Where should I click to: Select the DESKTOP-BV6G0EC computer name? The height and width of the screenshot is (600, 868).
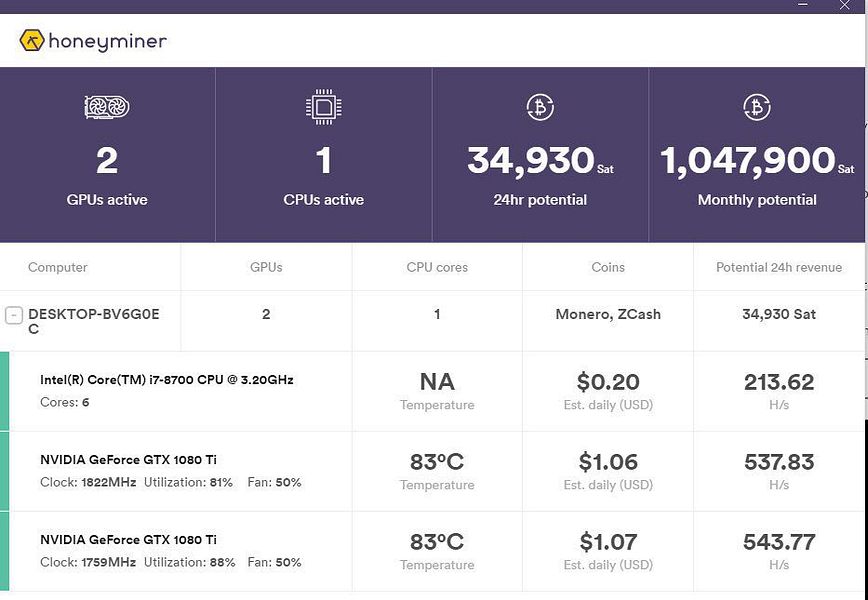[94, 321]
